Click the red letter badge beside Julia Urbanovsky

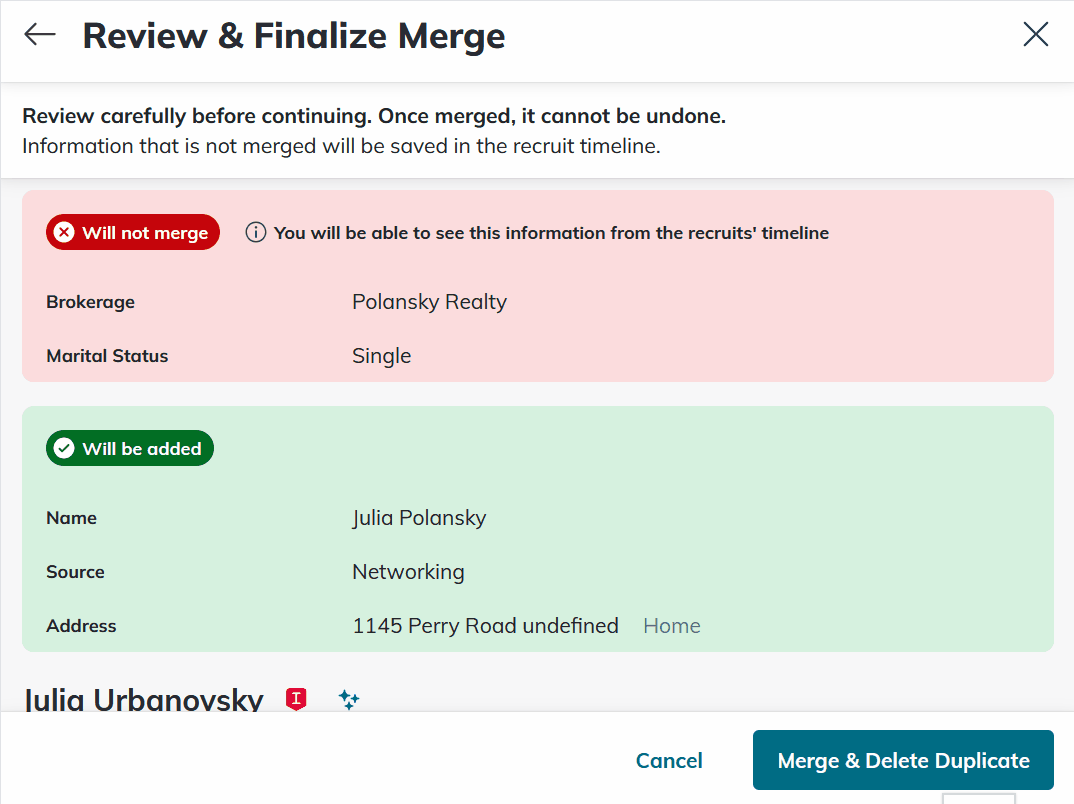pyautogui.click(x=295, y=700)
